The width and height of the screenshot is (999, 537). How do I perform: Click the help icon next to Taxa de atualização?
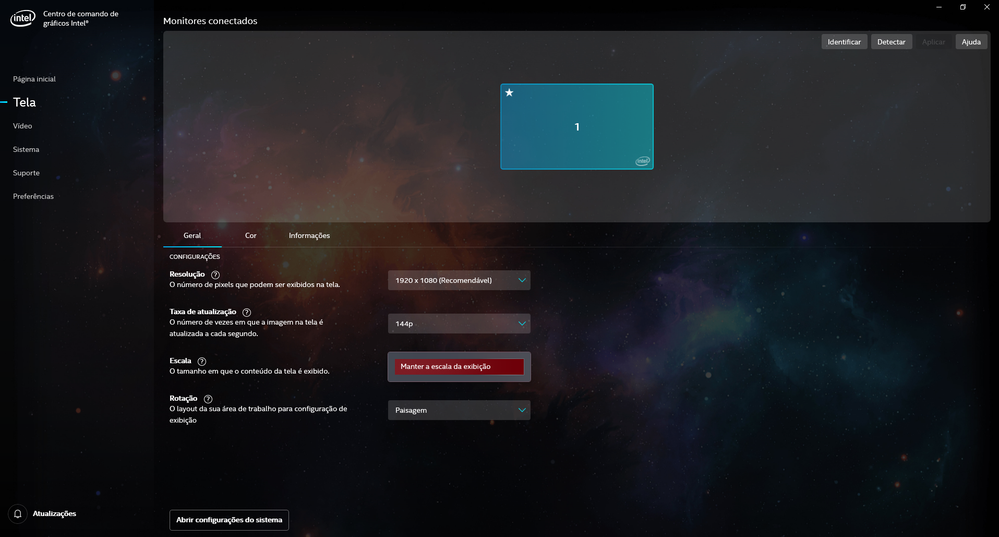pos(247,312)
